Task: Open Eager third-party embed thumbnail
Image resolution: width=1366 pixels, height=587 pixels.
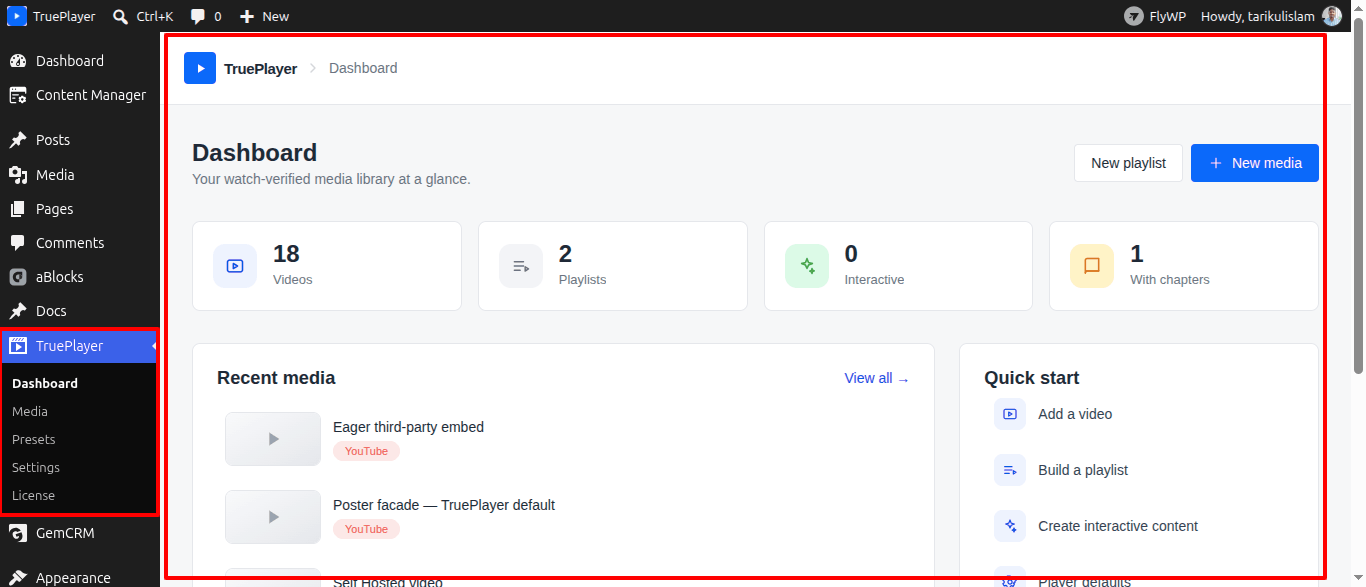Action: [273, 439]
